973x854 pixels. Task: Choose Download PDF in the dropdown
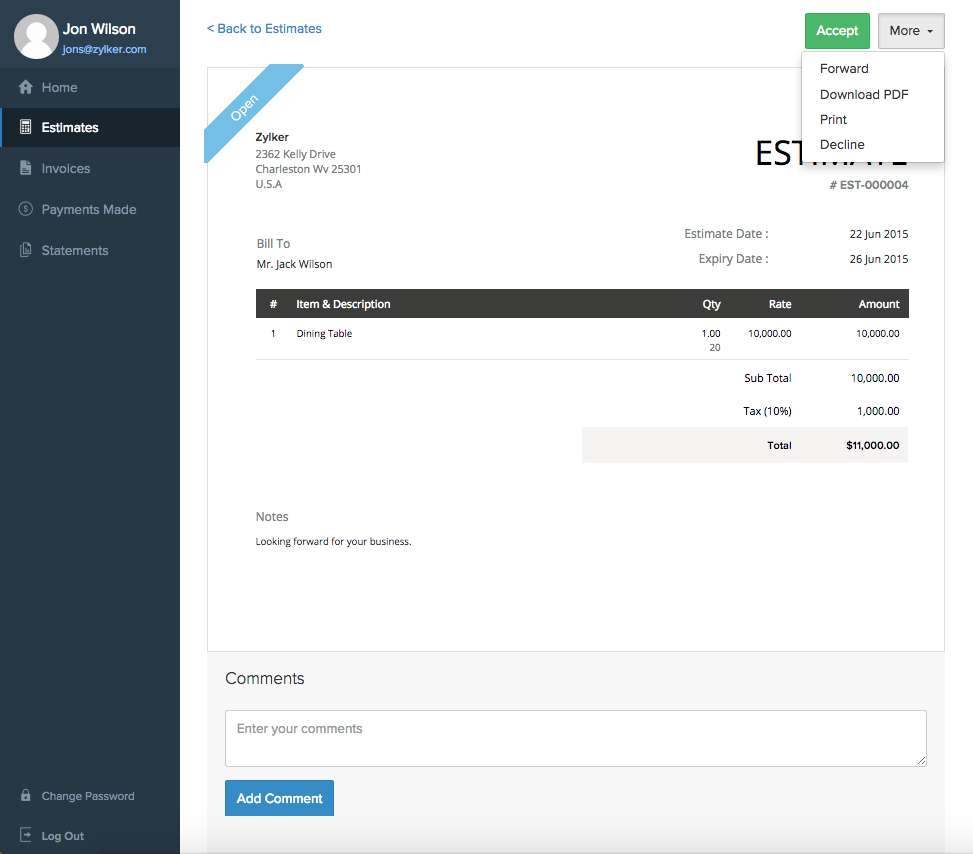coord(864,95)
